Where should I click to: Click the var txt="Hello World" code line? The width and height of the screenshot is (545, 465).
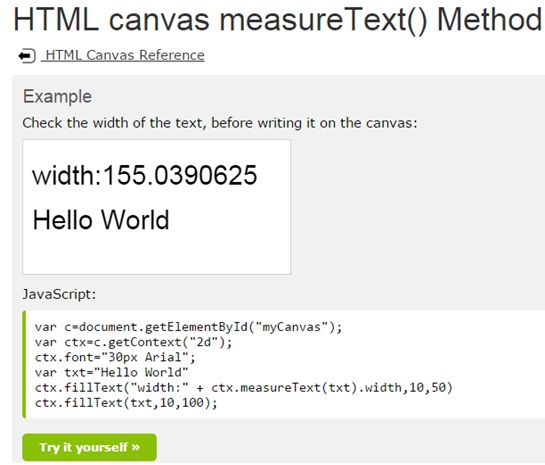point(112,373)
